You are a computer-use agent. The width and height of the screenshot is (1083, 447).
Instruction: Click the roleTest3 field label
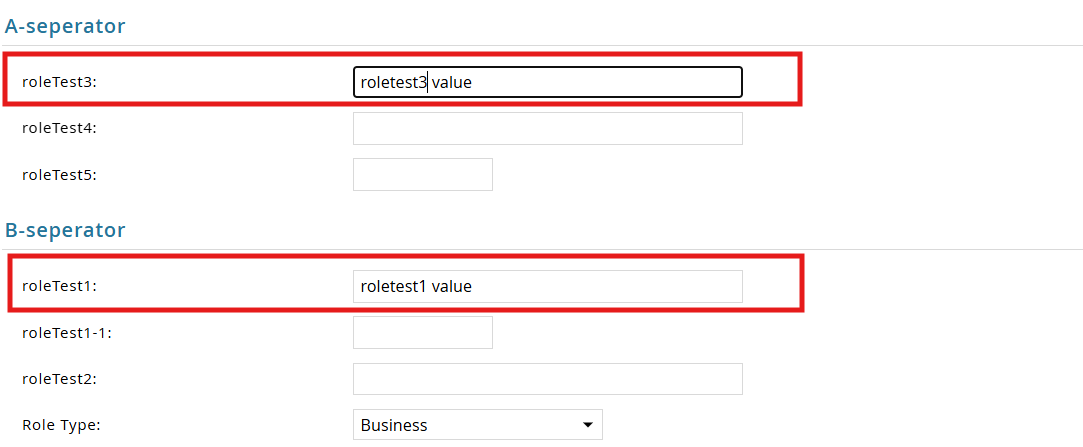tap(59, 82)
